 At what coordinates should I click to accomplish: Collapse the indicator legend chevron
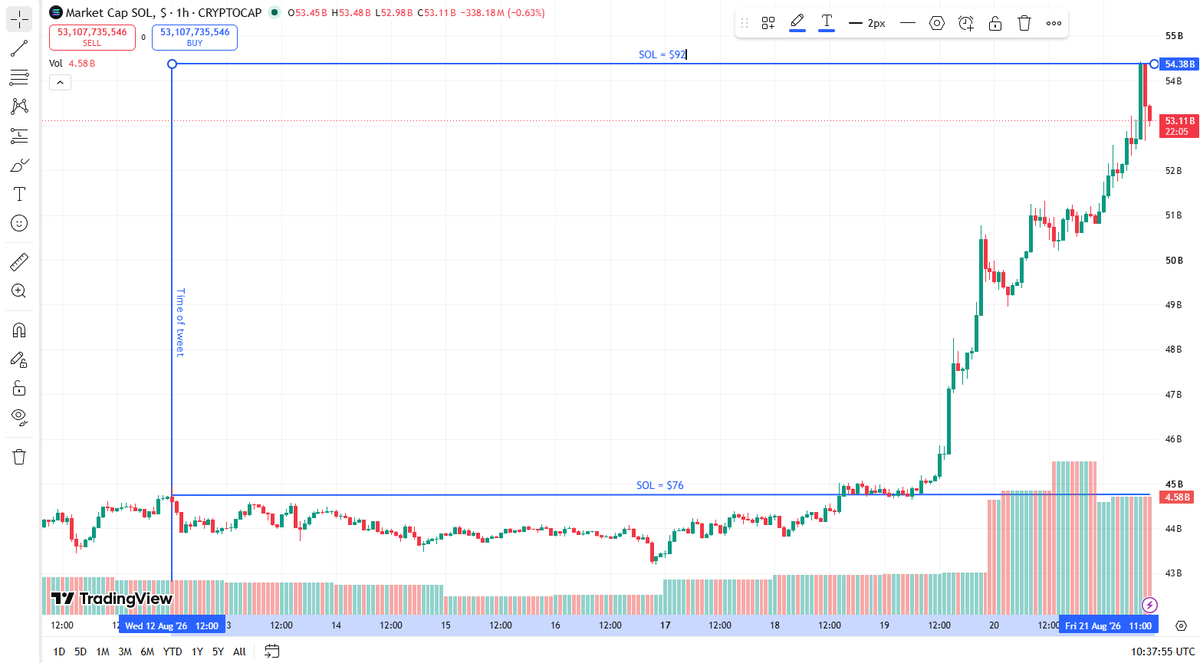[x=58, y=82]
